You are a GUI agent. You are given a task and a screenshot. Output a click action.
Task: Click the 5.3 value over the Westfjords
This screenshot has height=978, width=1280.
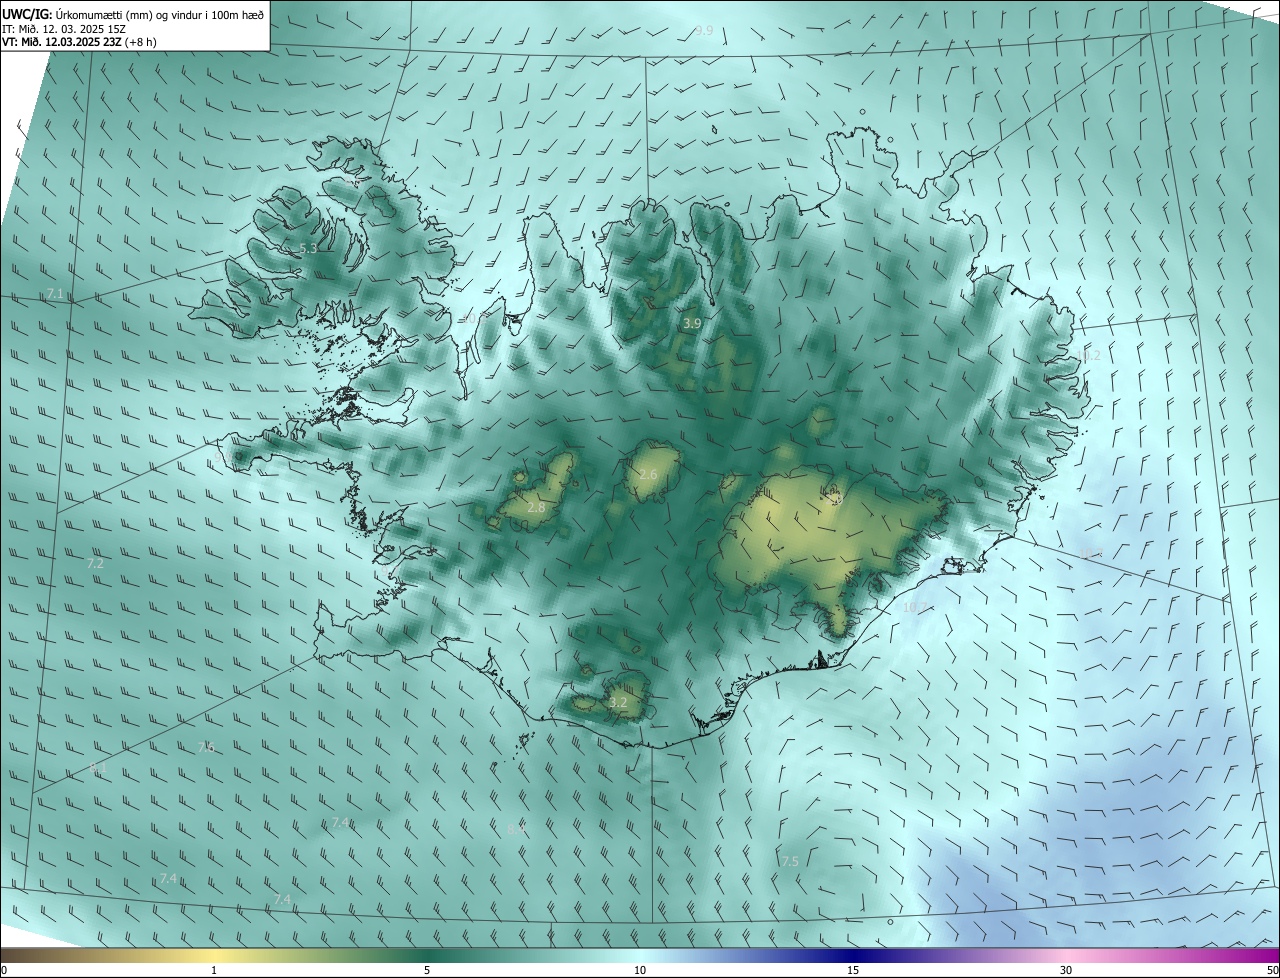pos(308,248)
